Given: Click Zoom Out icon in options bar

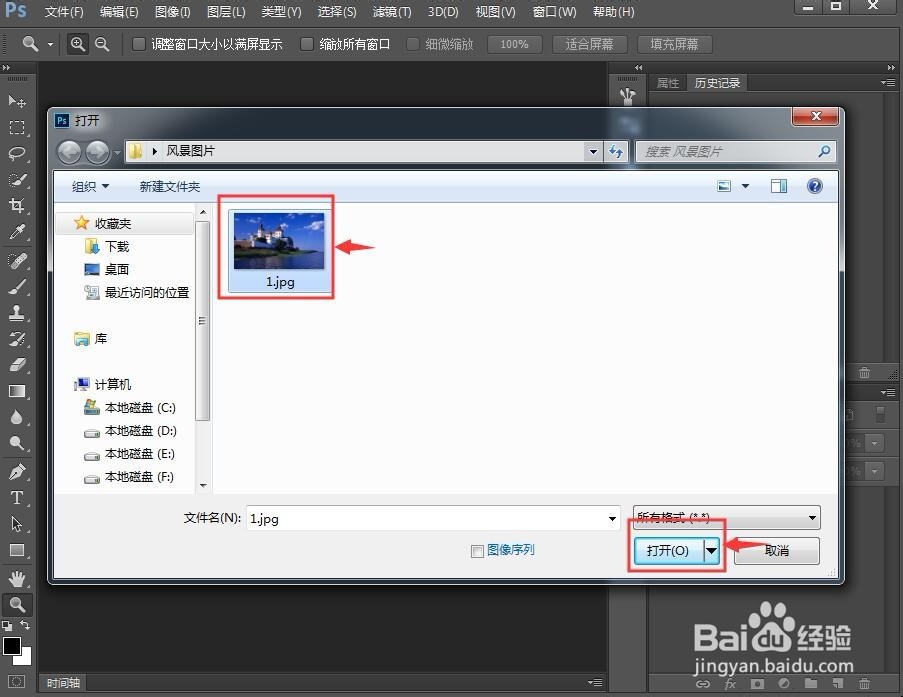Looking at the screenshot, I should [102, 44].
